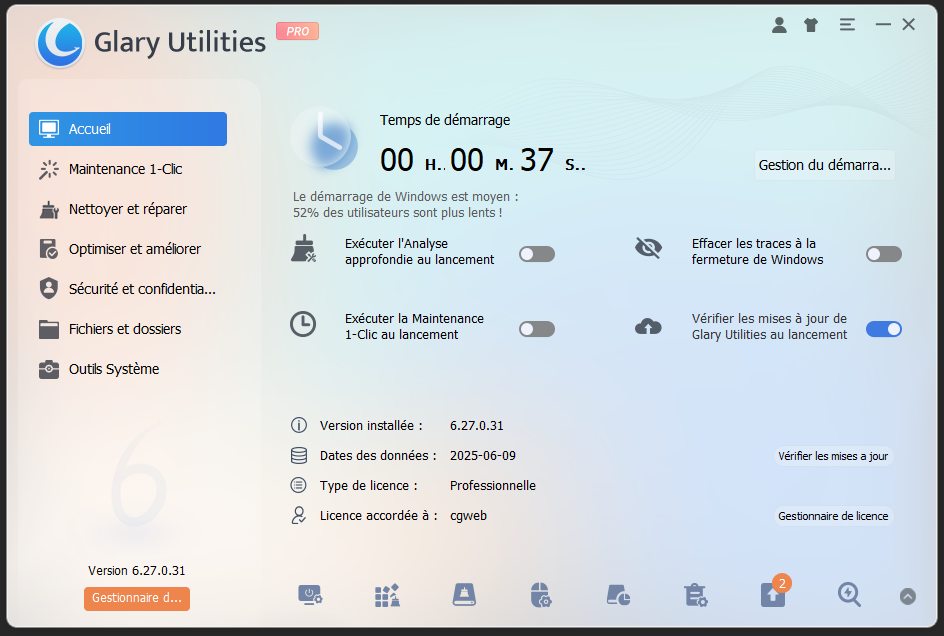This screenshot has width=944, height=636.
Task: Toggle Exécuter la Maintenance 1-Clic au lancement
Action: pyautogui.click(x=537, y=329)
